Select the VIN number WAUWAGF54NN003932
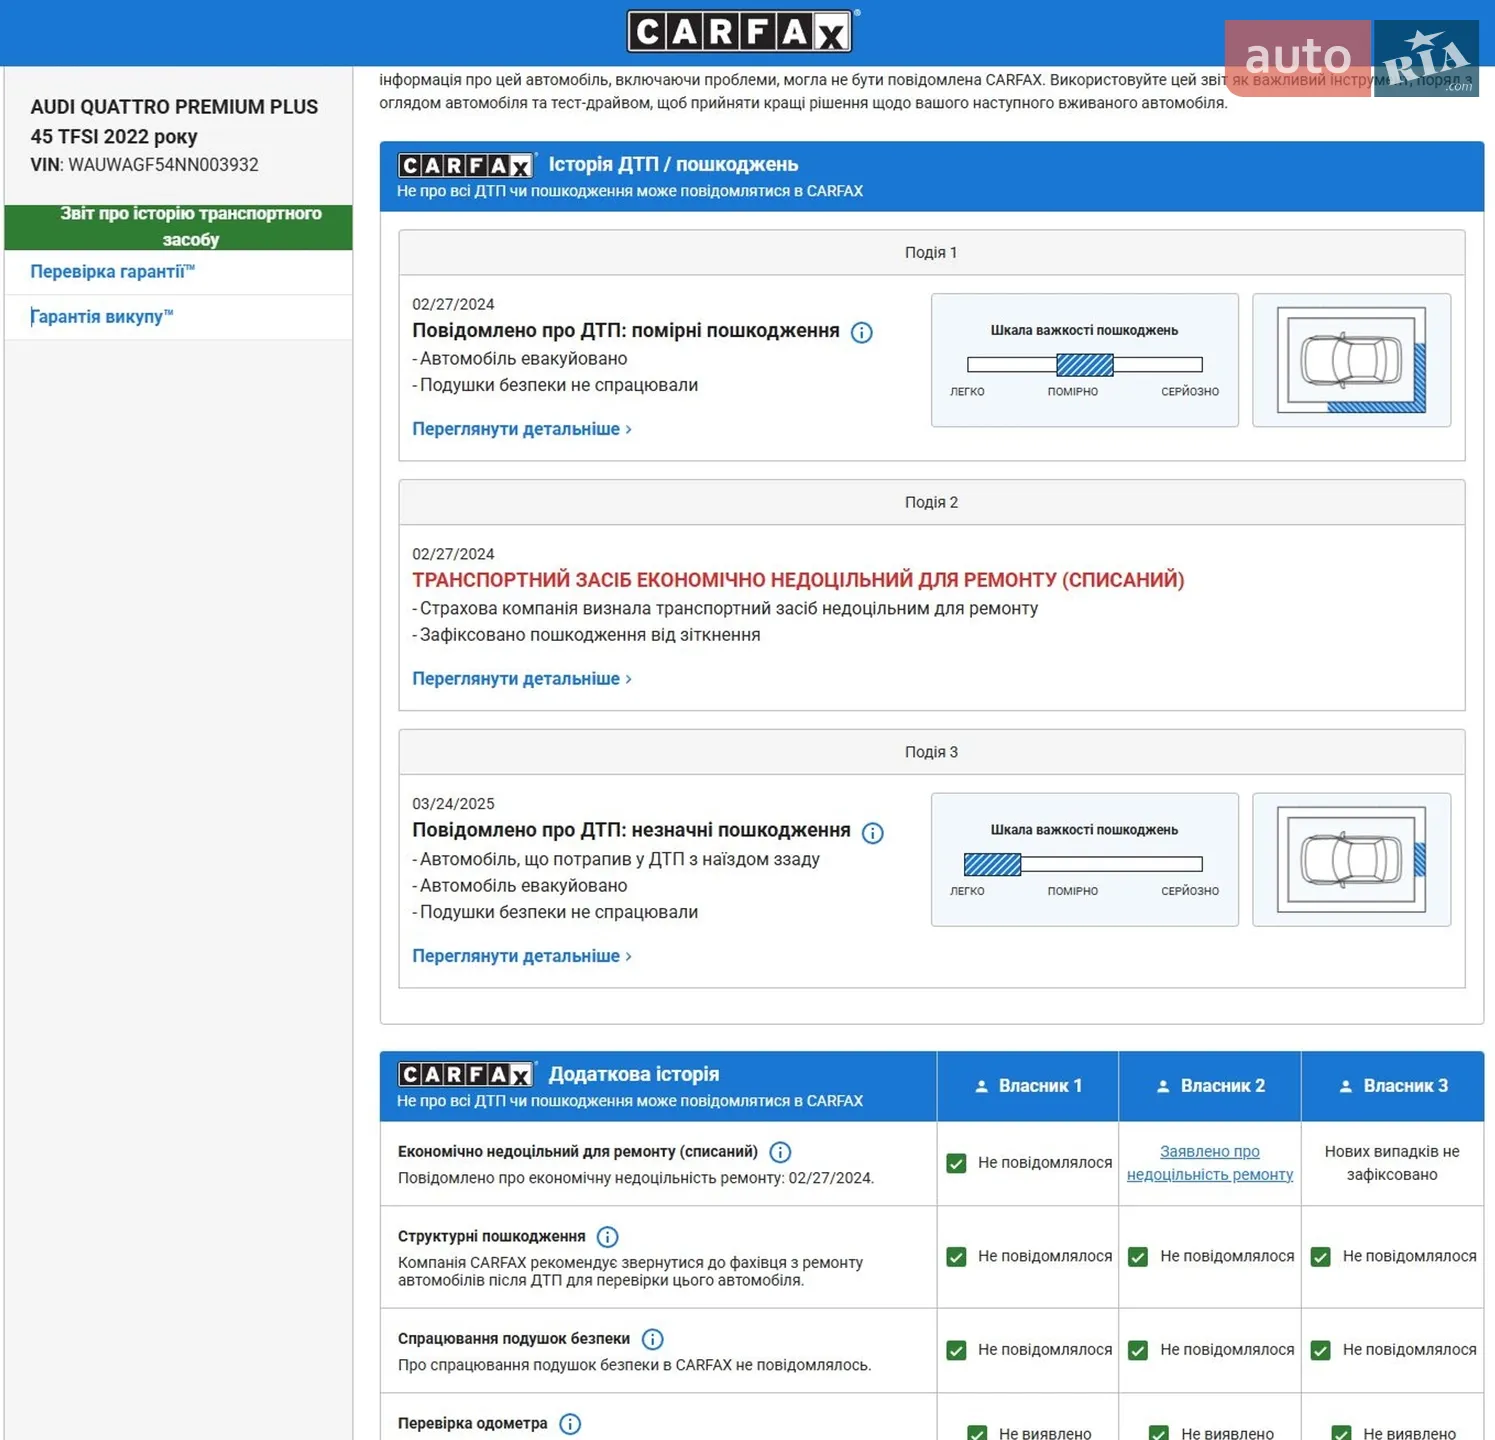The image size is (1495, 1440). (164, 165)
